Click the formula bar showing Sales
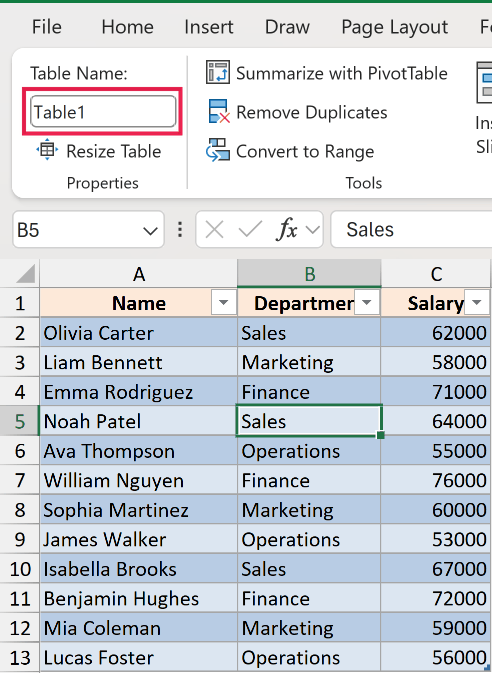The image size is (492, 673). [x=411, y=229]
